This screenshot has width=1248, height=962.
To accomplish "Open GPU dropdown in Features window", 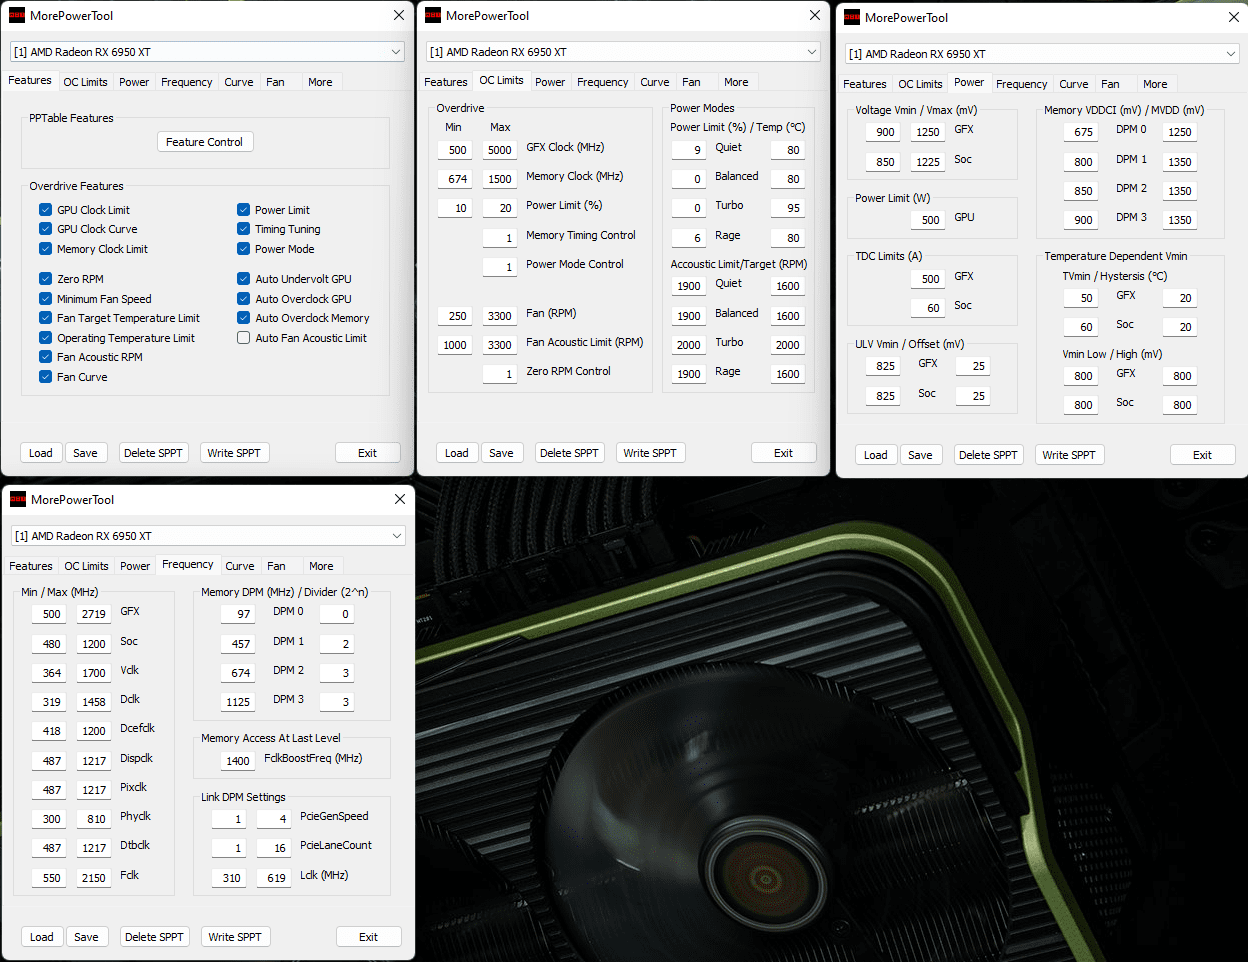I will tap(207, 52).
